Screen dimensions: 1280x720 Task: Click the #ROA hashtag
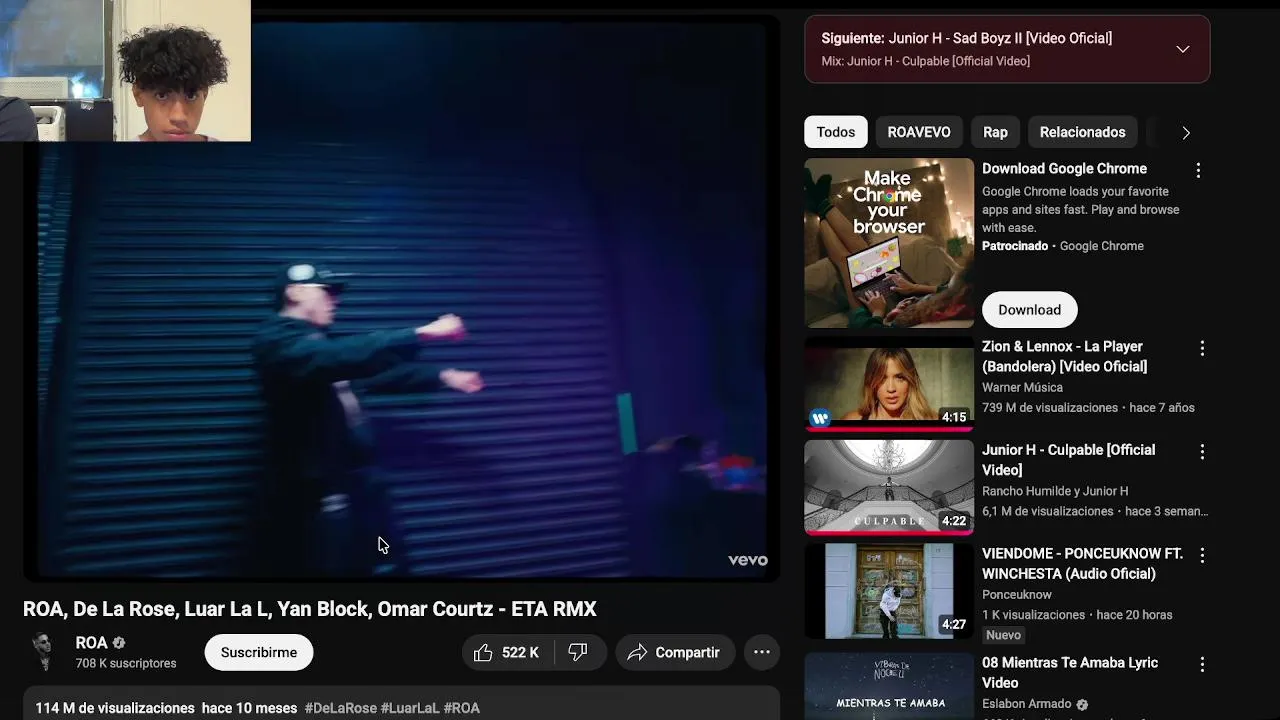point(462,708)
